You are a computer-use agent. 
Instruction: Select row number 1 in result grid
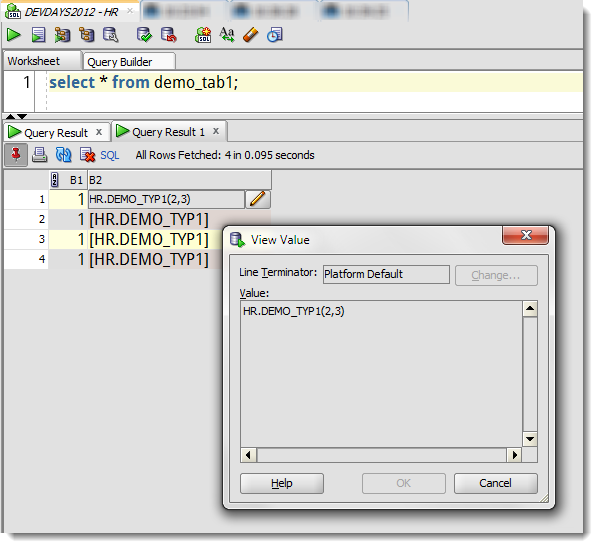tap(26, 199)
